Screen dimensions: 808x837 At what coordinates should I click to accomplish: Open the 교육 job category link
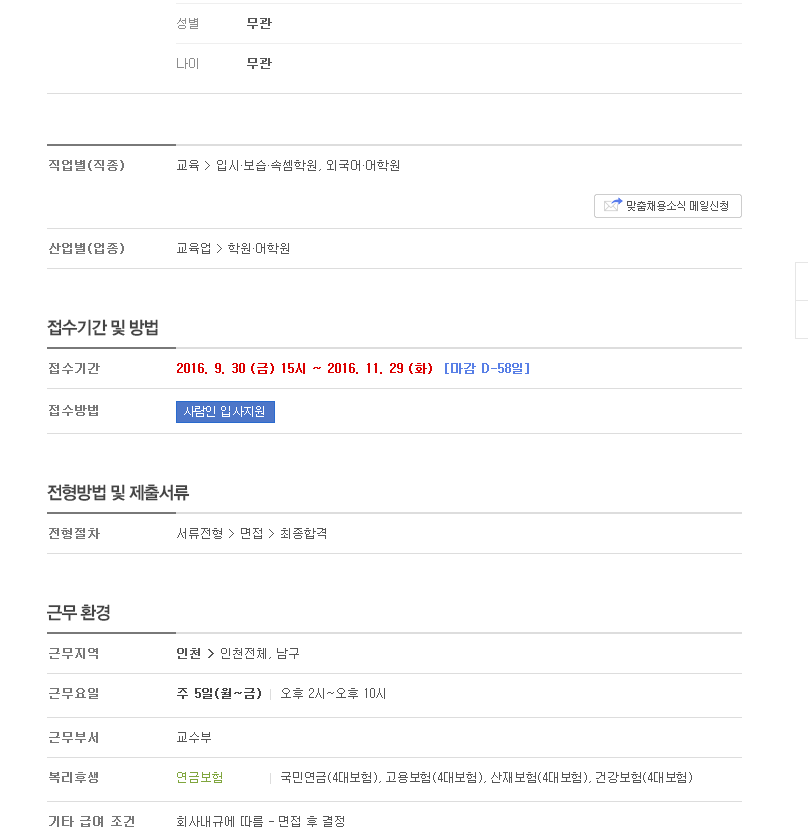click(x=187, y=165)
